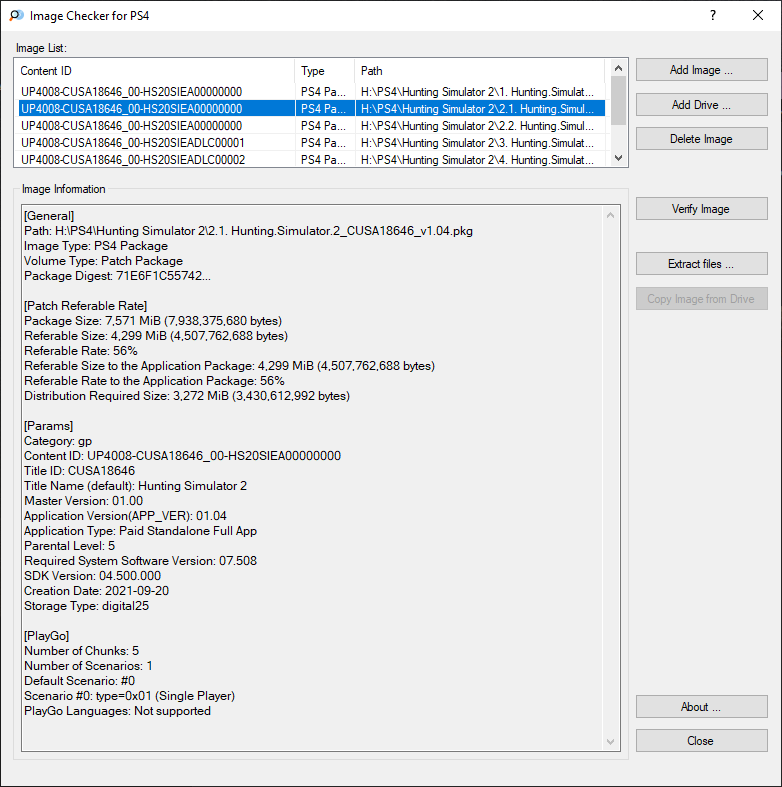Click the image list scroll up arrow
This screenshot has height=787, width=782.
pos(618,68)
